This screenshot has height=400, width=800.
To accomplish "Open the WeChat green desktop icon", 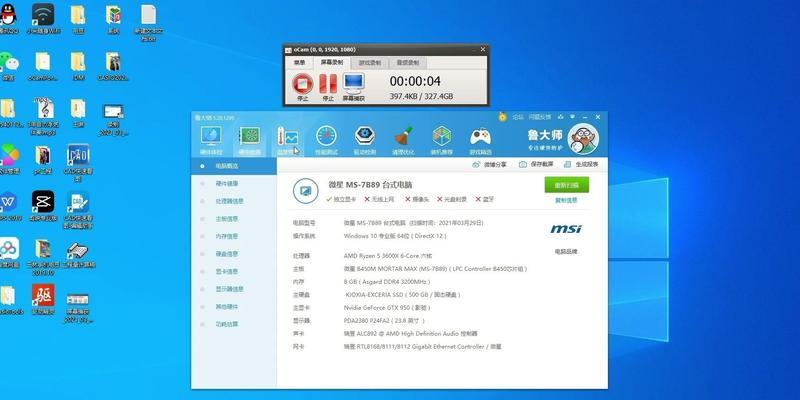I will pos(8,62).
